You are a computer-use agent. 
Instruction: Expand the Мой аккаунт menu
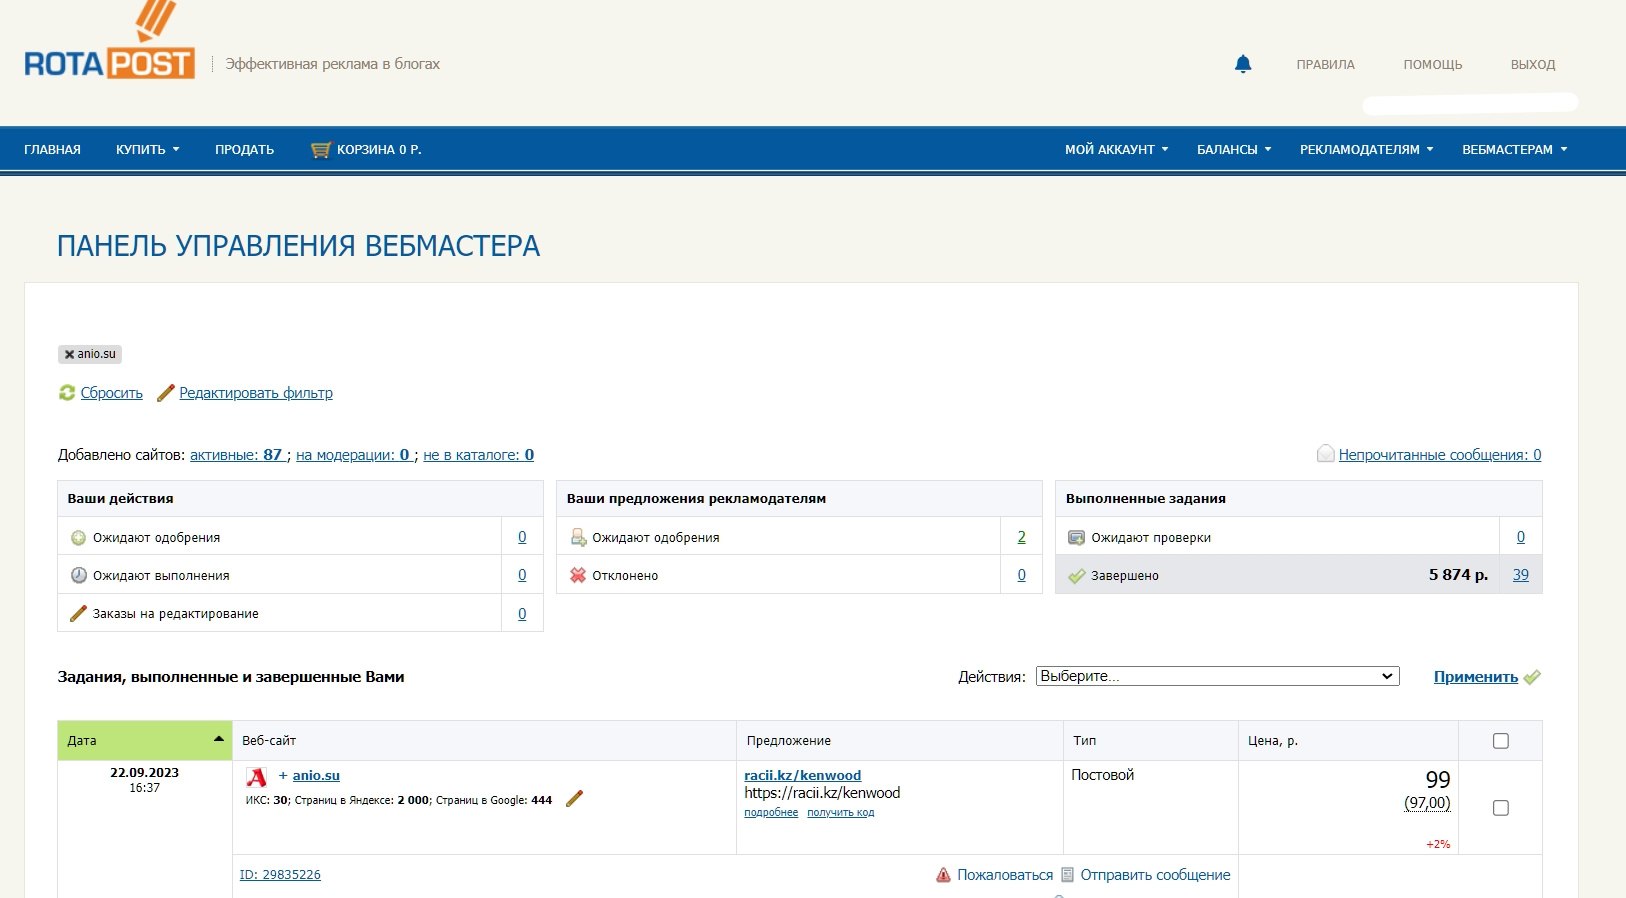click(x=1115, y=150)
